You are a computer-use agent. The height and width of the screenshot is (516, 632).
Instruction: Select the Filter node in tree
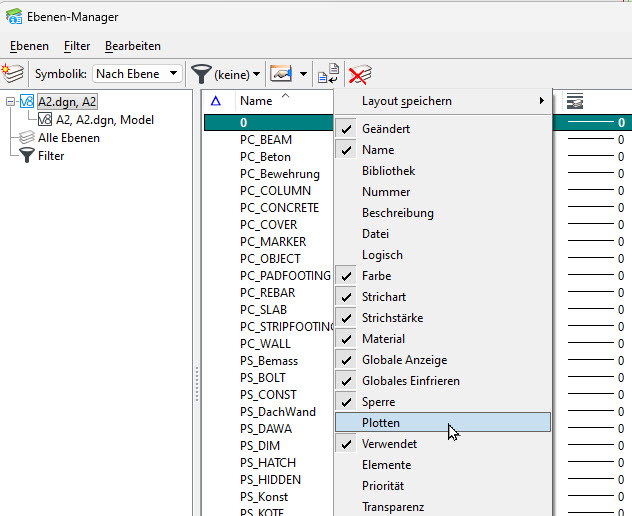click(52, 156)
